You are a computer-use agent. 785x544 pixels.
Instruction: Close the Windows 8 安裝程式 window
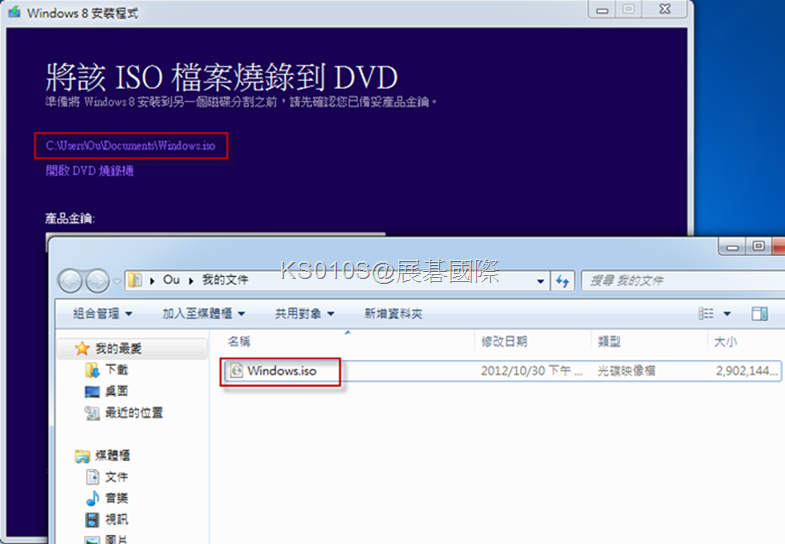(665, 10)
